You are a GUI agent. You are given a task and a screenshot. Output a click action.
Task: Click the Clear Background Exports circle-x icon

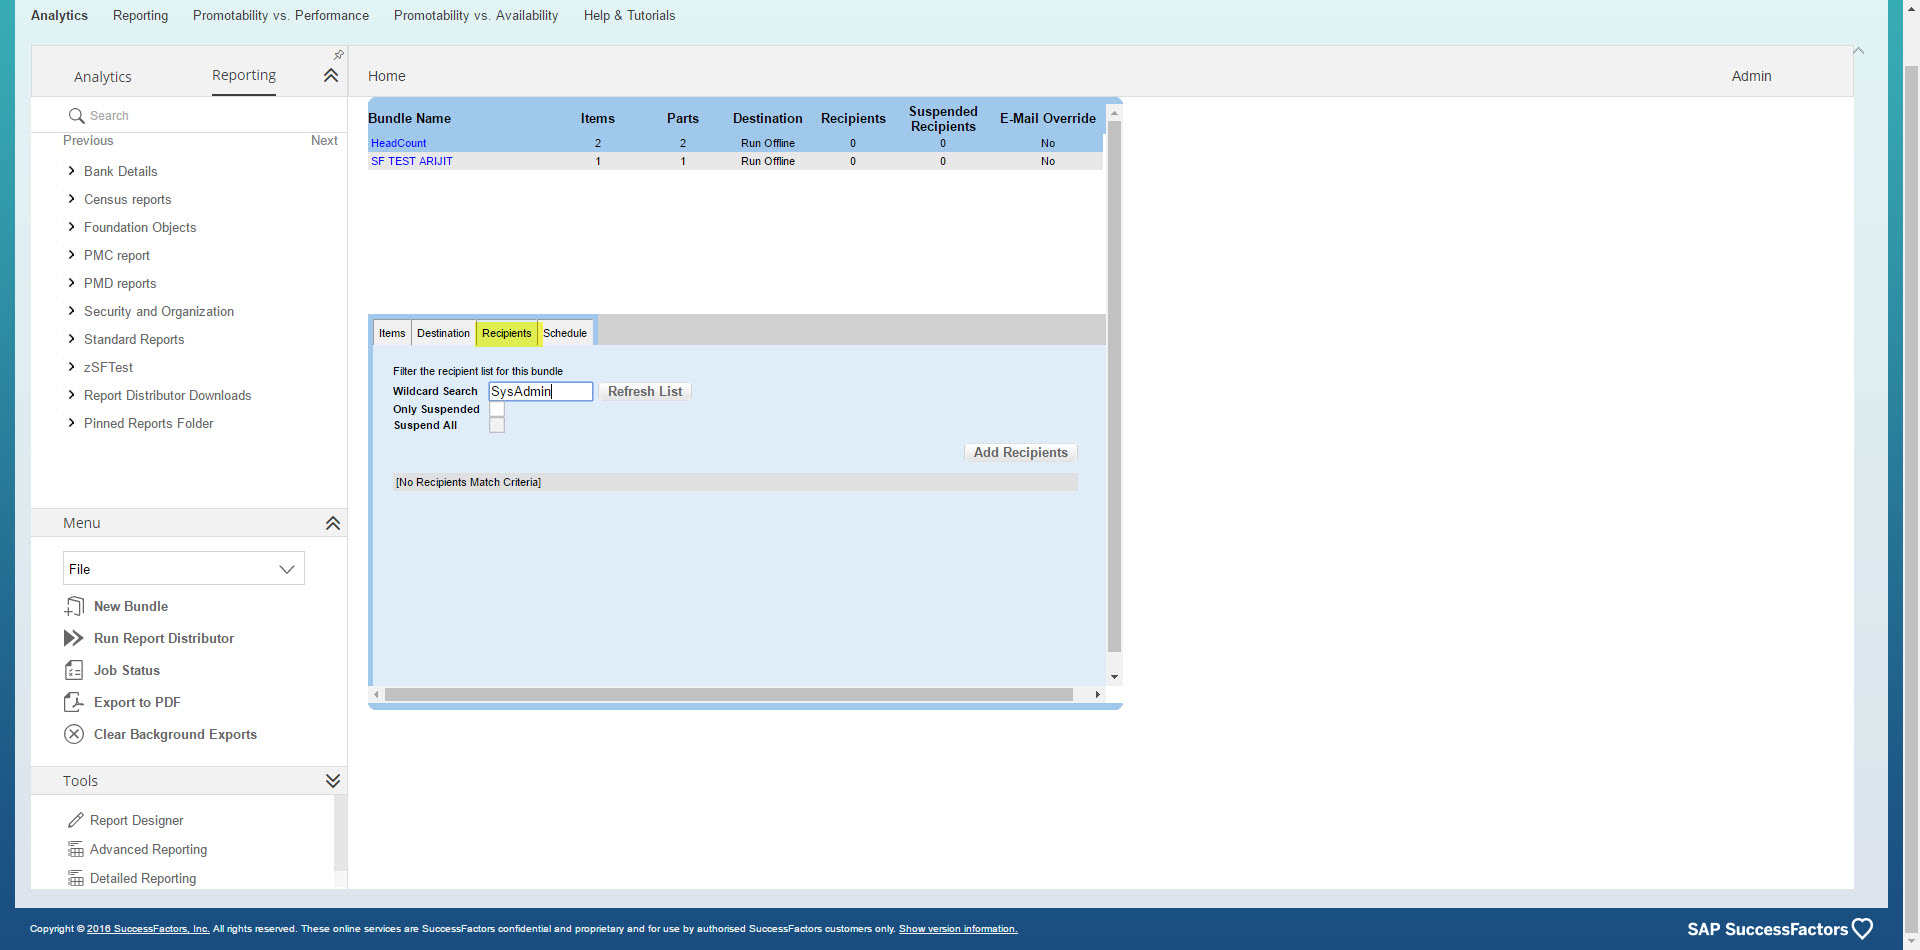[74, 734]
